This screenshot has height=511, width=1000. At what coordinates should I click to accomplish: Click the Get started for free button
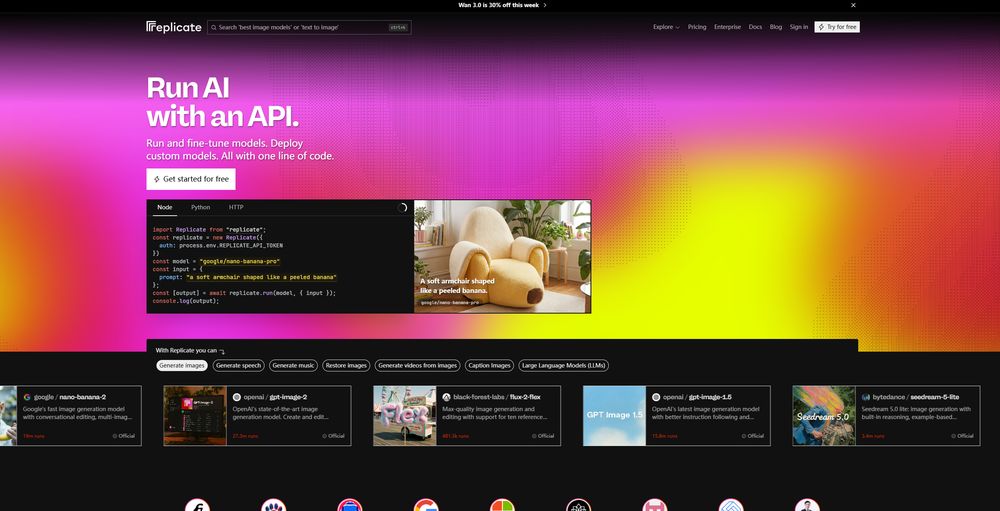coord(191,179)
